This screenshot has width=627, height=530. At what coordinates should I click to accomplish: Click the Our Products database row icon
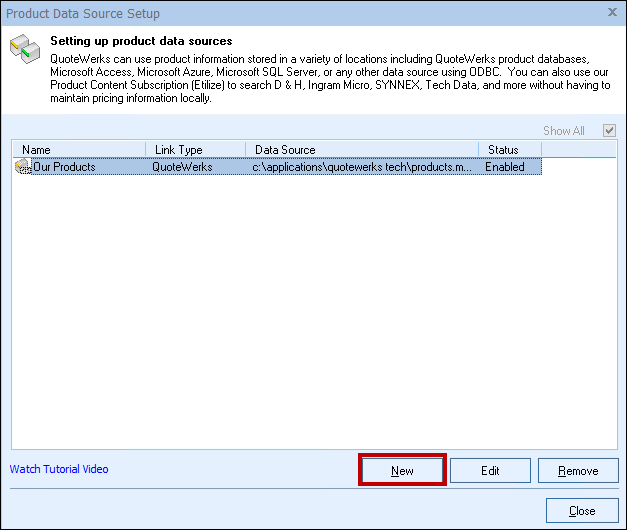[23, 167]
